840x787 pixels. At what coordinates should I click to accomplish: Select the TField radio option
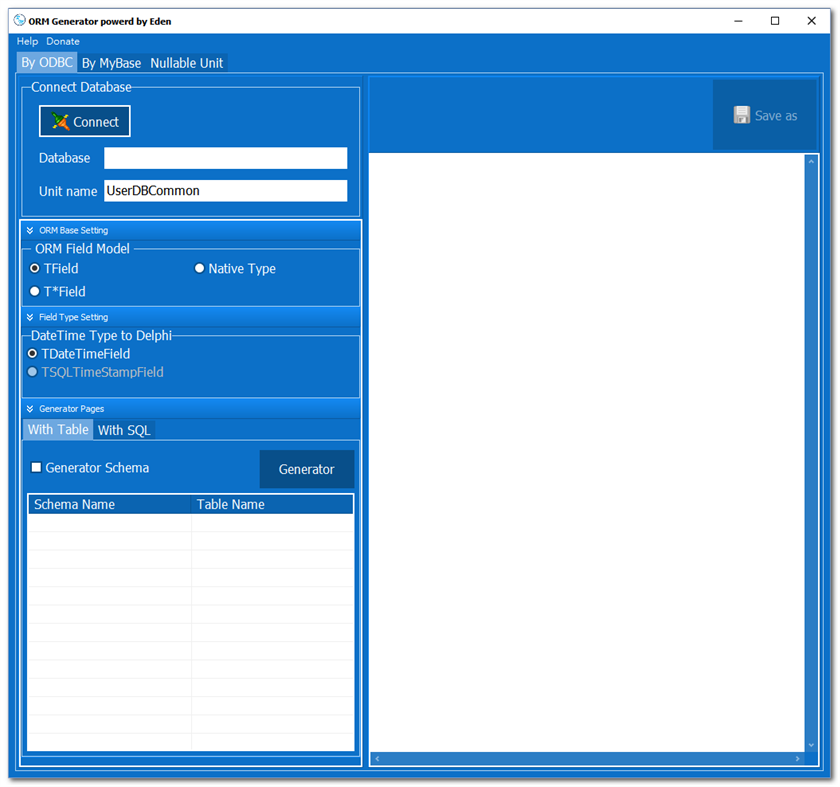(x=54, y=268)
